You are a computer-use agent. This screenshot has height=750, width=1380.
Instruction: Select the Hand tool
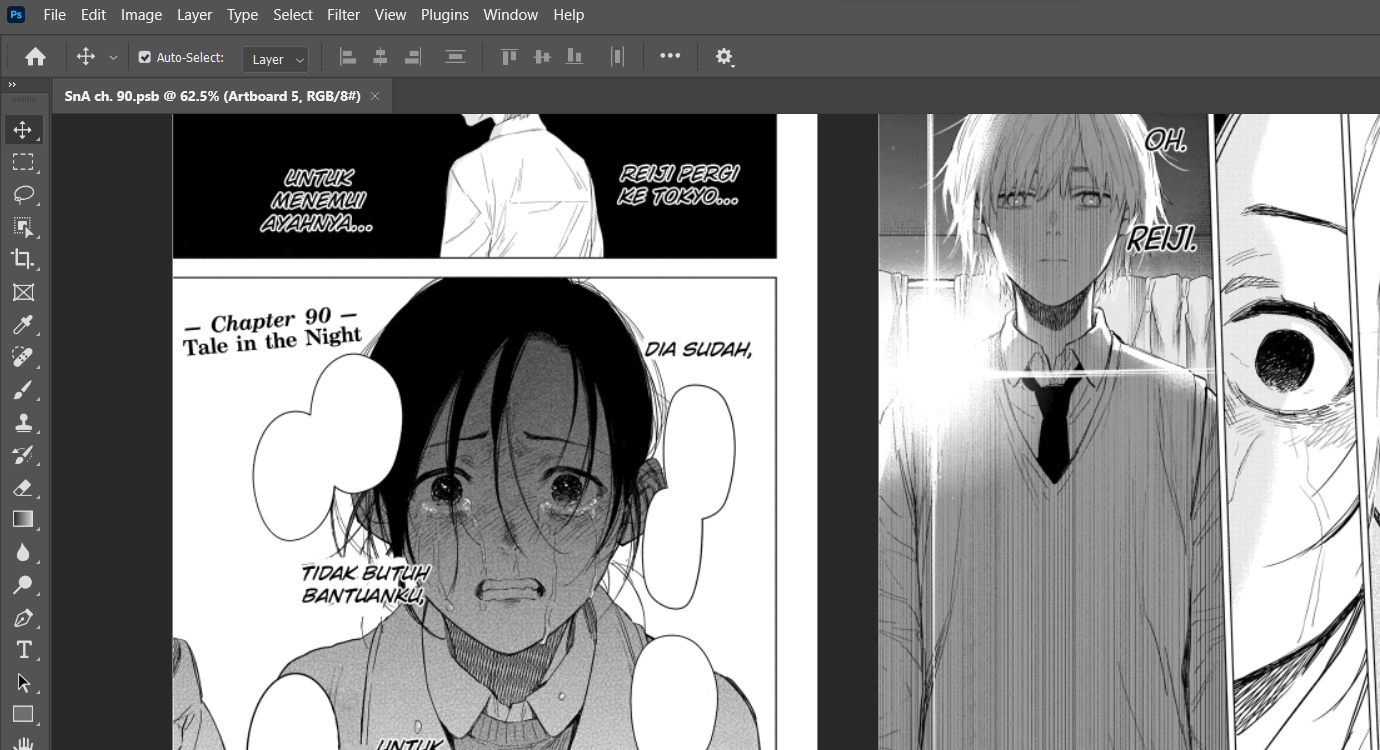click(x=23, y=743)
